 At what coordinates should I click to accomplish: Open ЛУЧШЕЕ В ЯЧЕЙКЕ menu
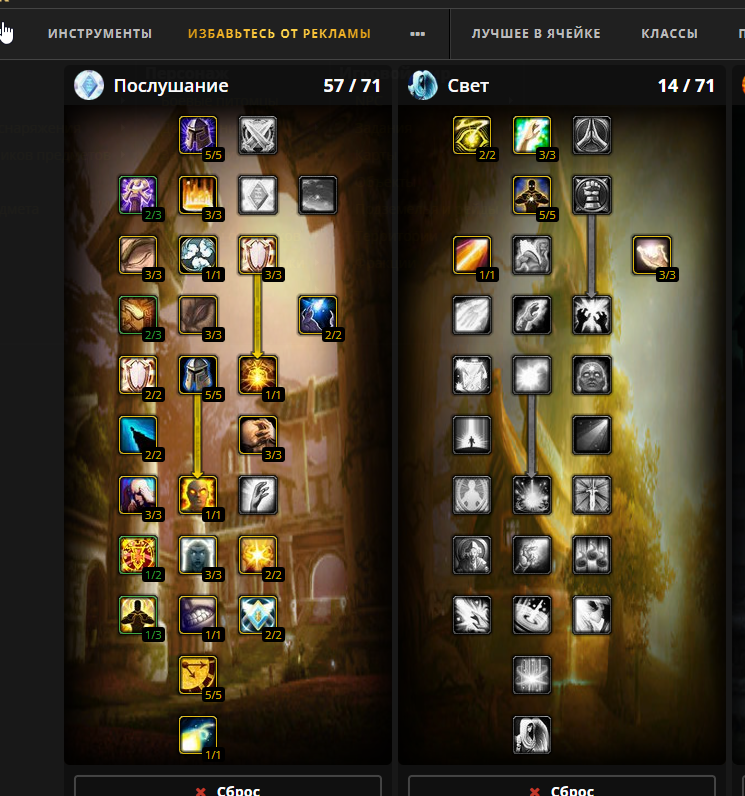[x=536, y=34]
